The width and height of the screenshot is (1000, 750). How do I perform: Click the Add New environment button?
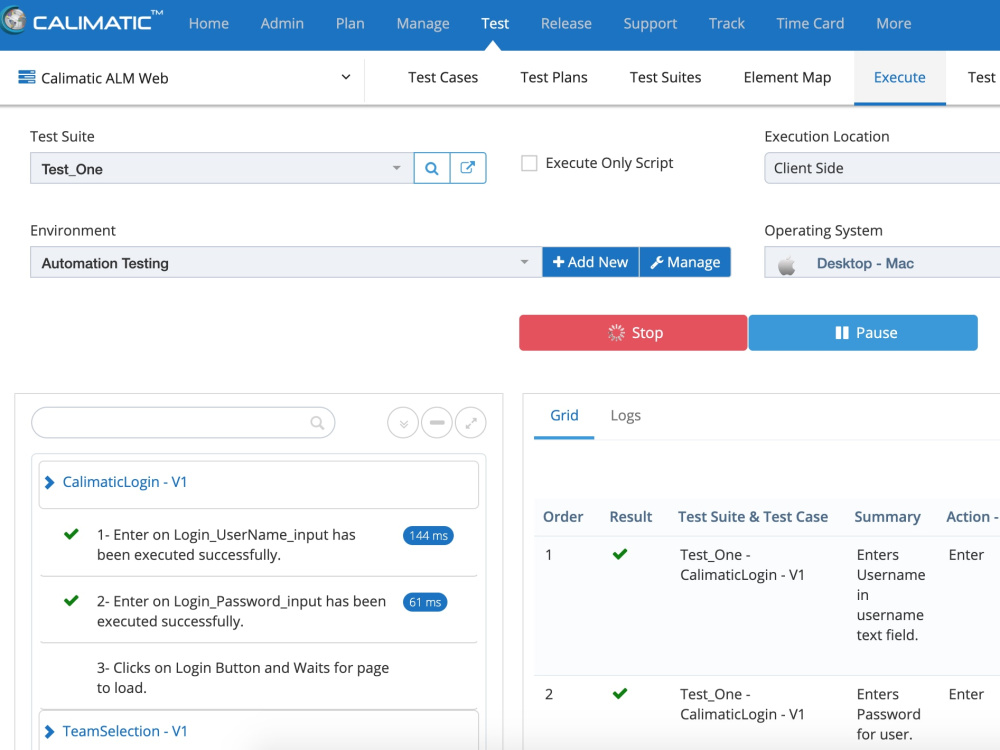[591, 262]
